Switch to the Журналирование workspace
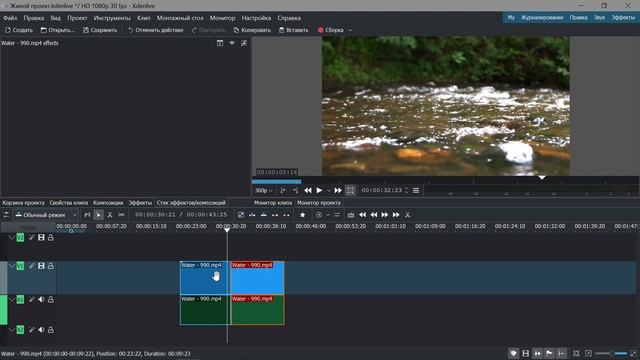The image size is (640, 360). point(542,18)
